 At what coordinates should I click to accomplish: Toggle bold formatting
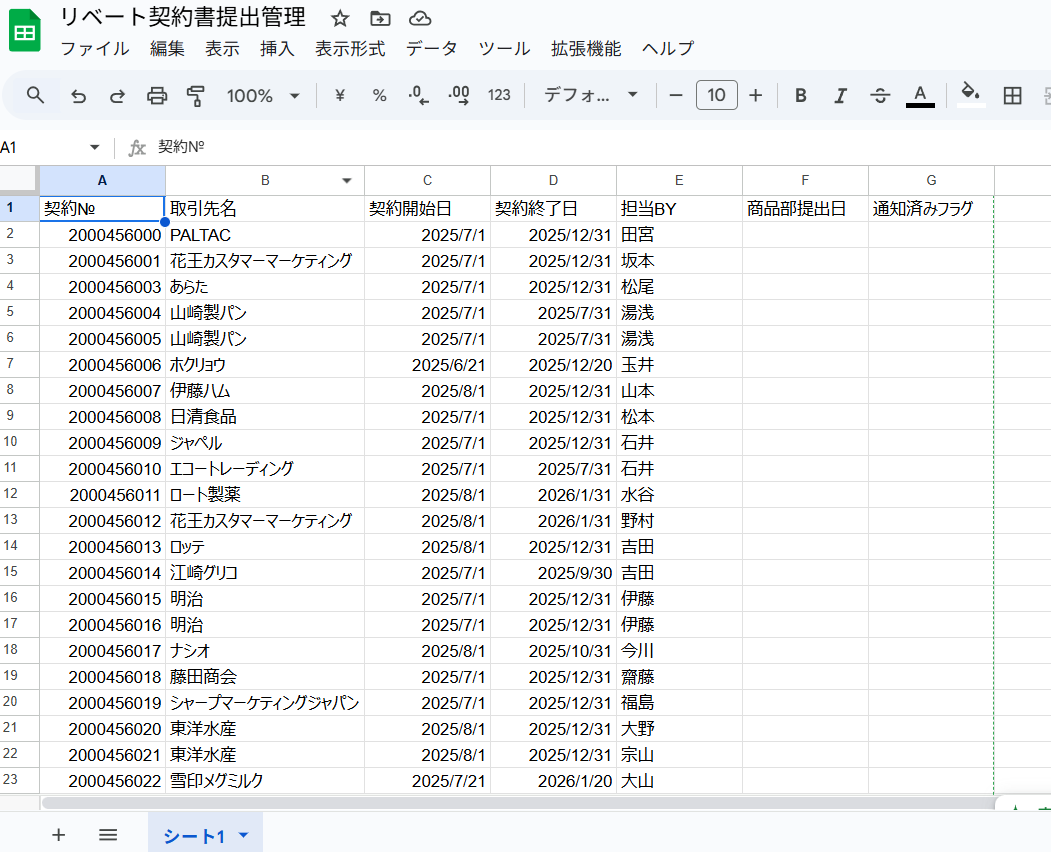point(800,96)
